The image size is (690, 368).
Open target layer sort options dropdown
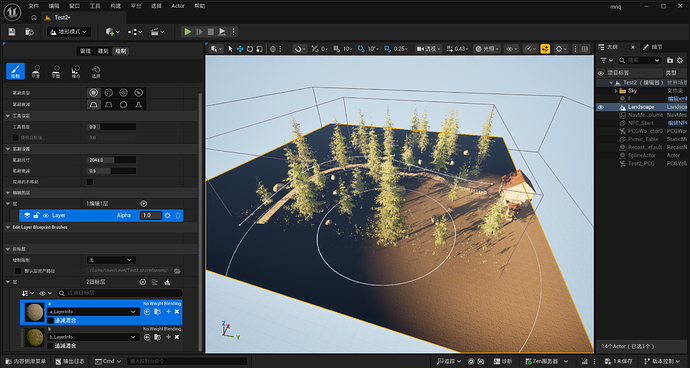[x=28, y=293]
